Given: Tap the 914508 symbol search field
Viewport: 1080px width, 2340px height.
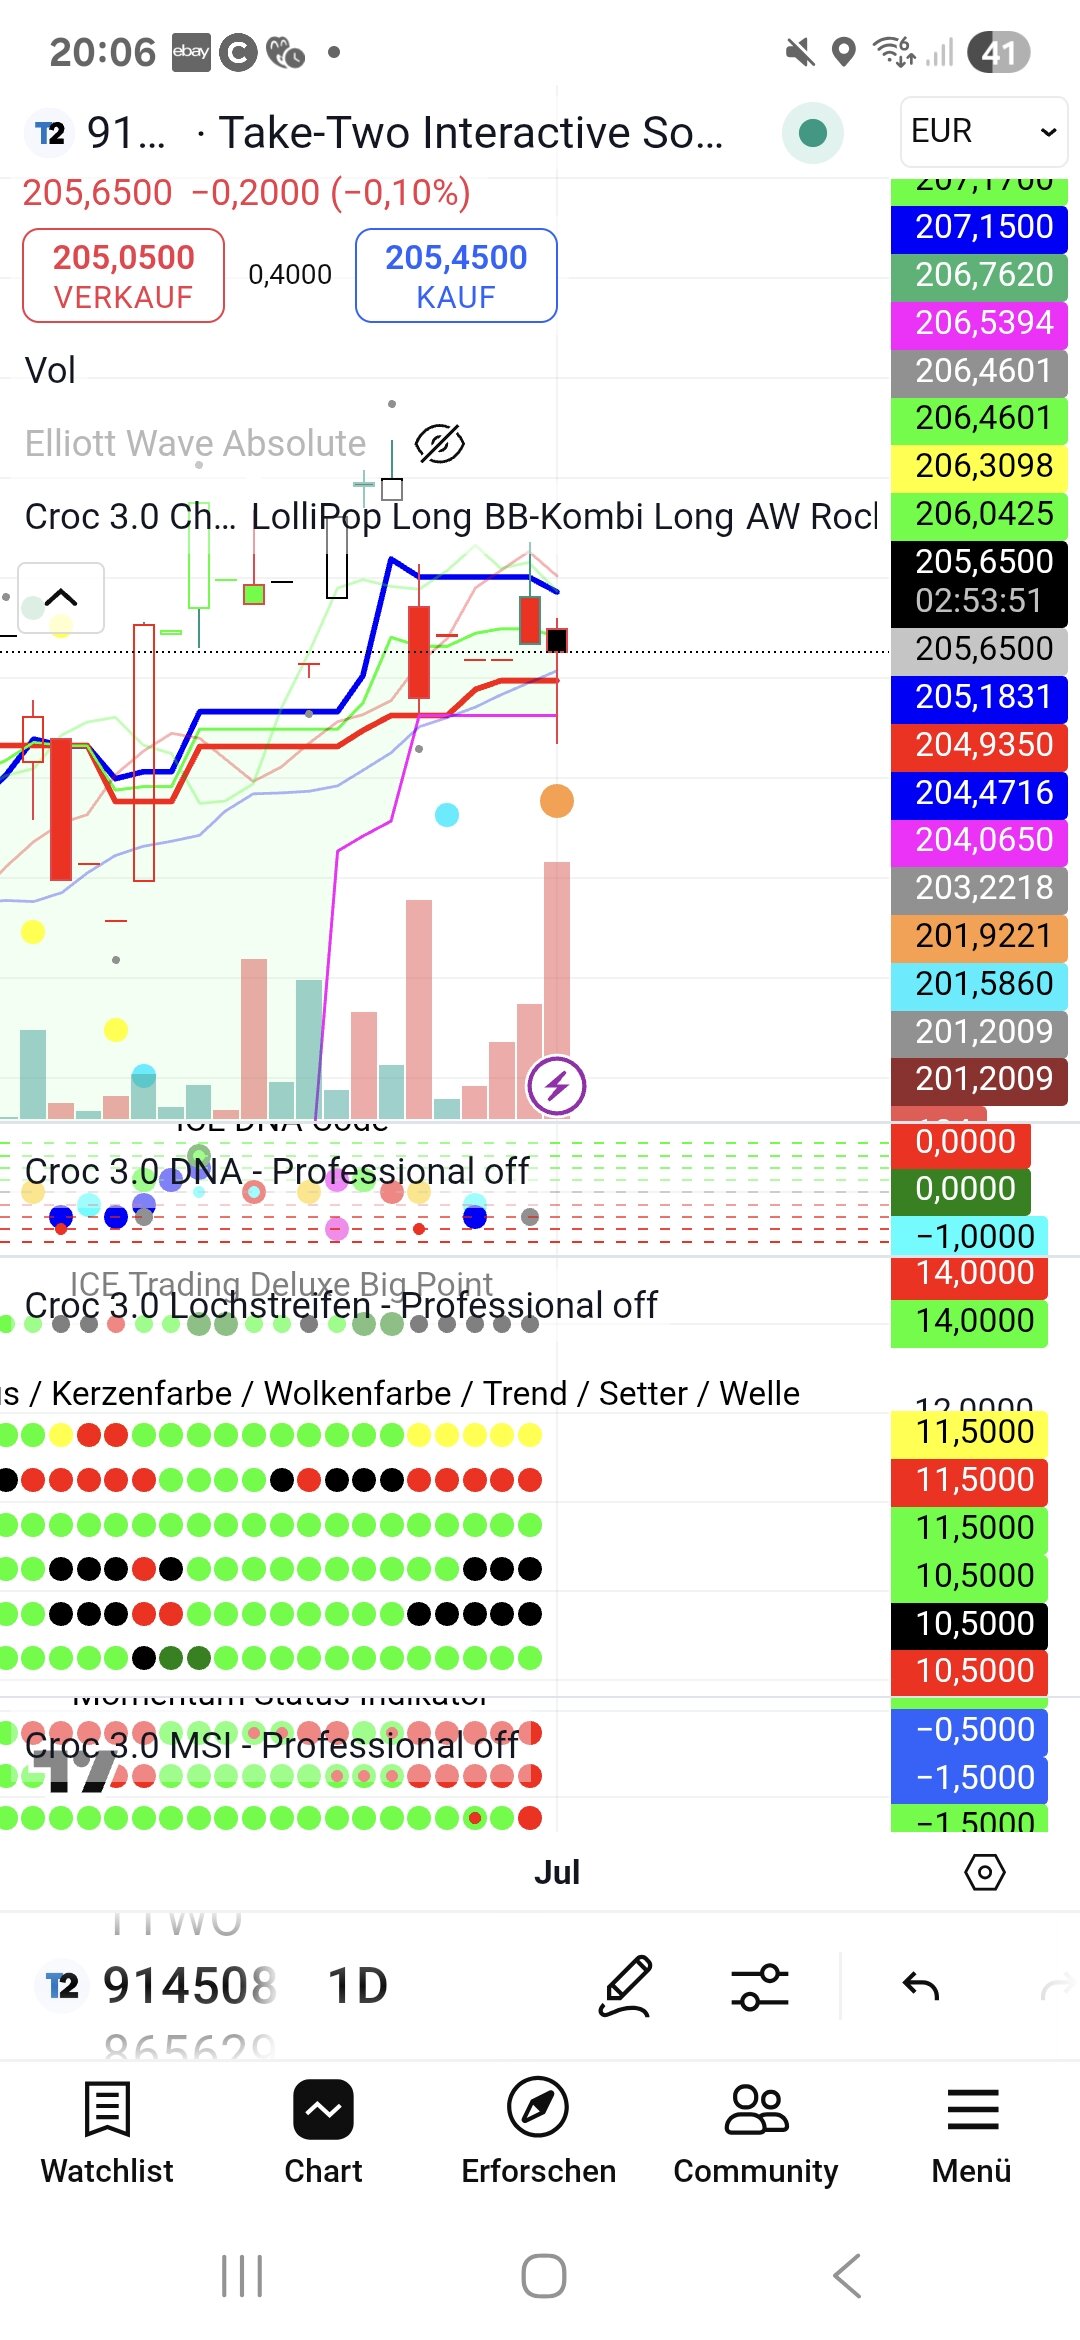Looking at the screenshot, I should coord(188,1986).
